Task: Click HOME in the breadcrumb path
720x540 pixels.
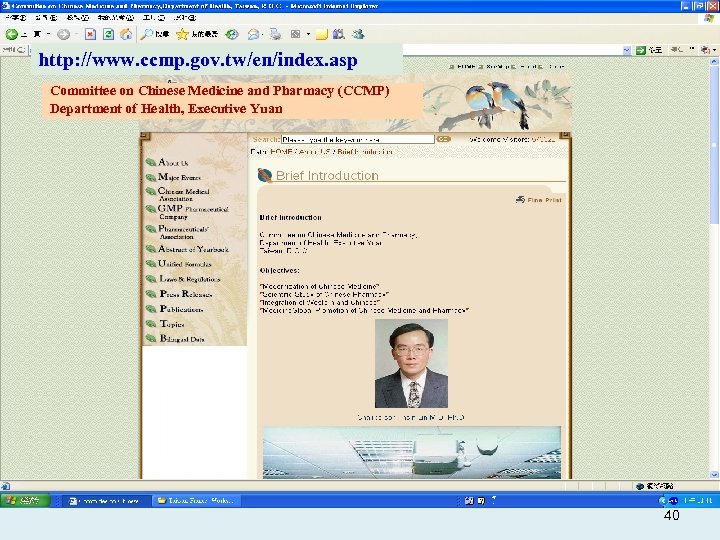Action: [281, 152]
